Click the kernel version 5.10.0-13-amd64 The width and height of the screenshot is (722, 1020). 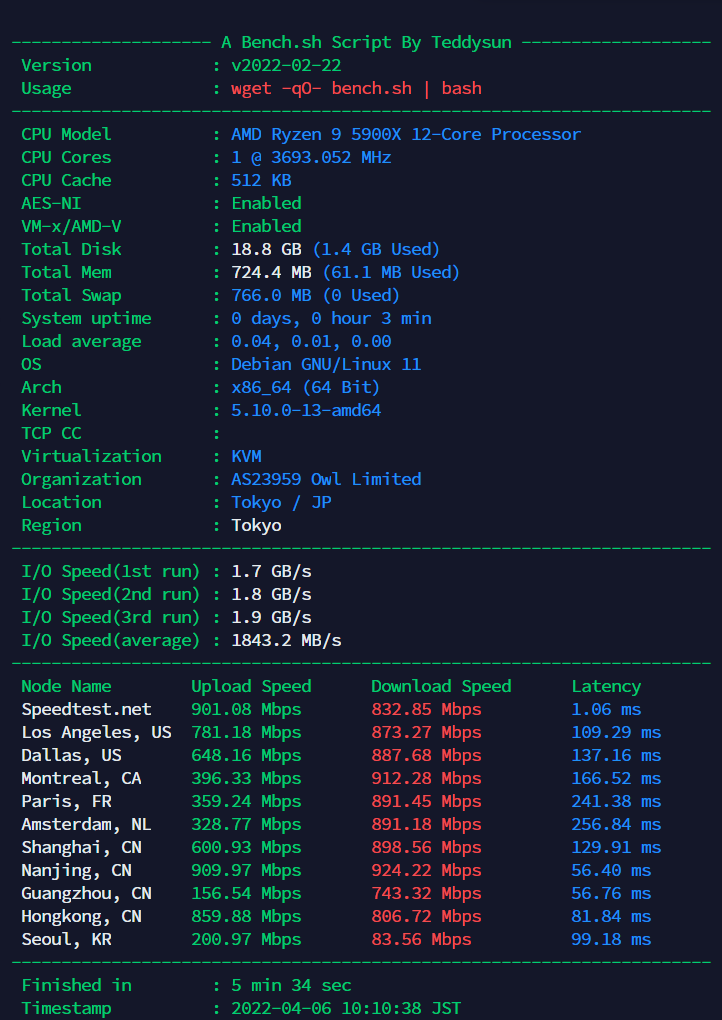click(306, 410)
